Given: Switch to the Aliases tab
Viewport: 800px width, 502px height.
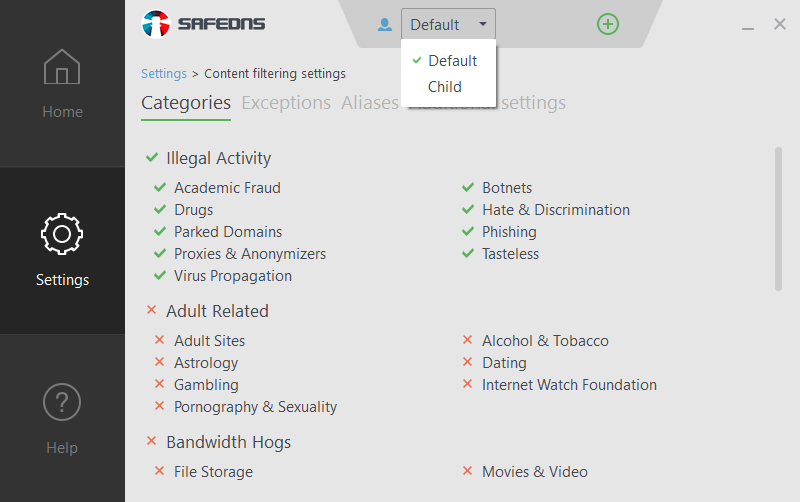Looking at the screenshot, I should coord(369,103).
